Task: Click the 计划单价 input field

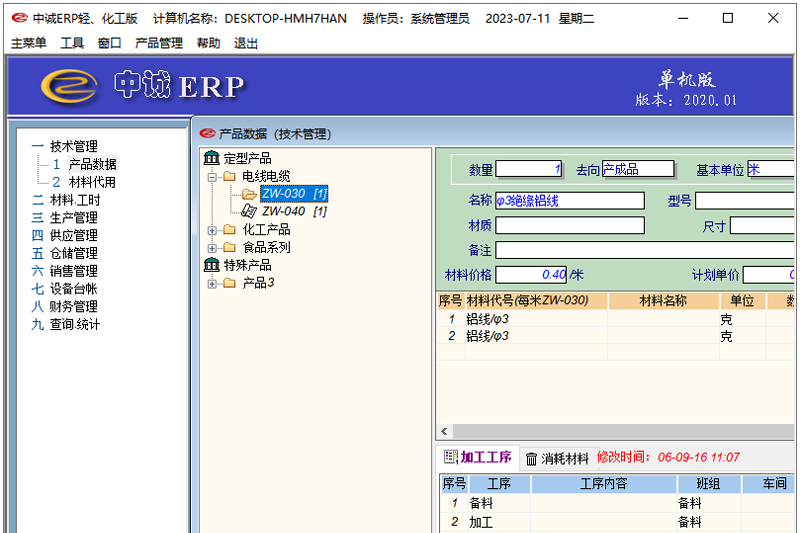Action: [x=769, y=275]
